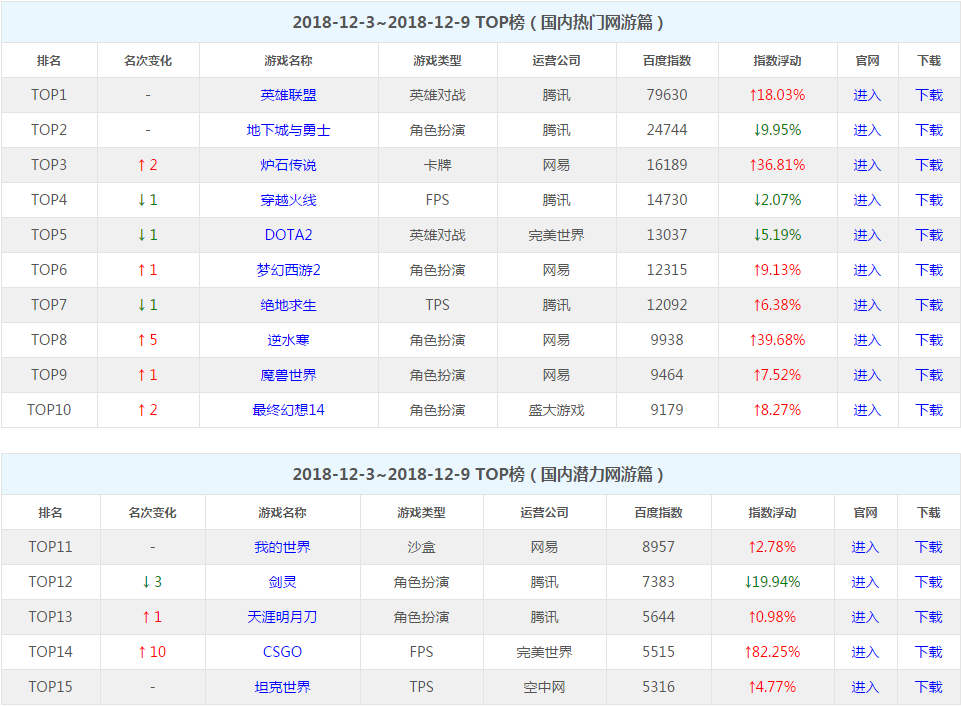Click the index change ↑36.81%
Screen dimensions: 961x706
[x=777, y=165]
